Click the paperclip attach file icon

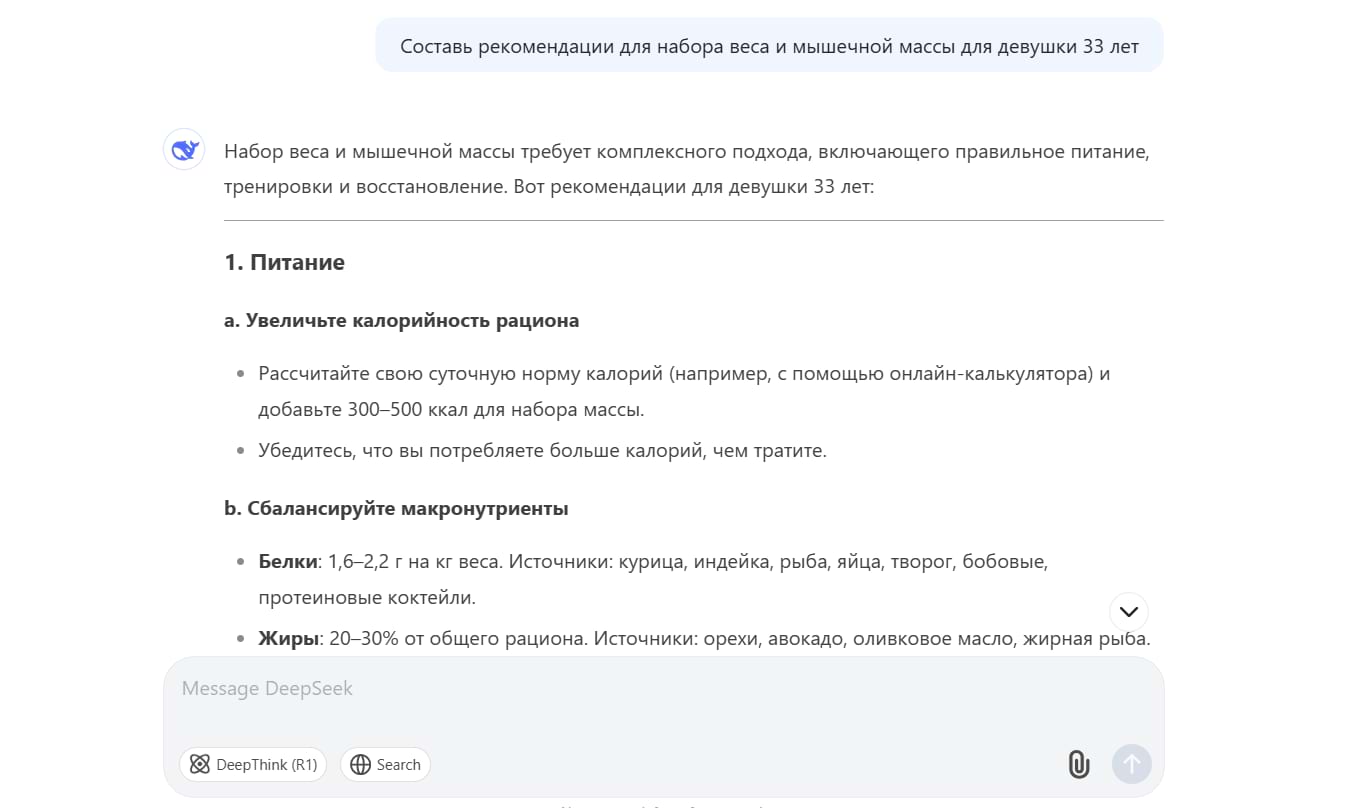[x=1078, y=765]
